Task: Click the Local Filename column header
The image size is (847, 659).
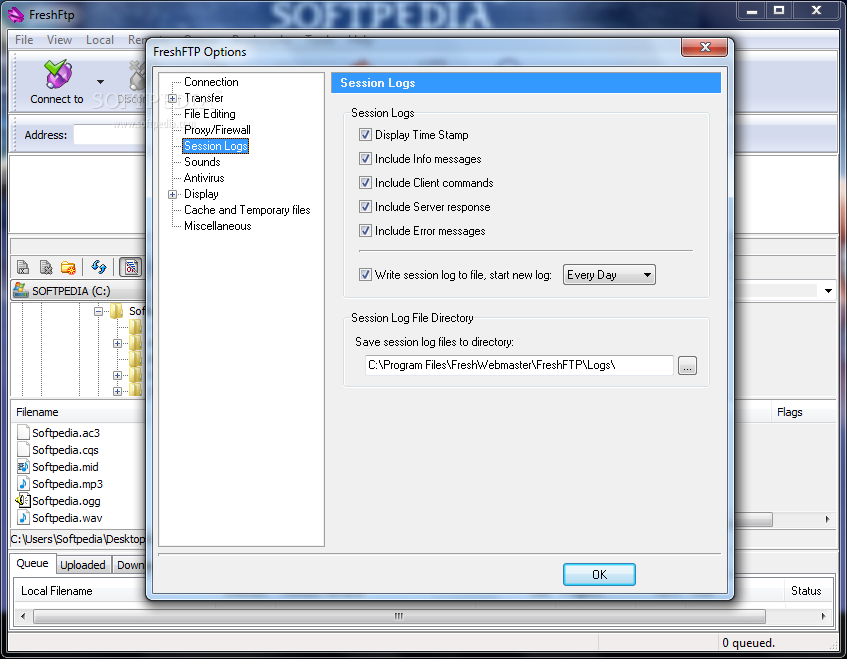Action: [x=80, y=591]
